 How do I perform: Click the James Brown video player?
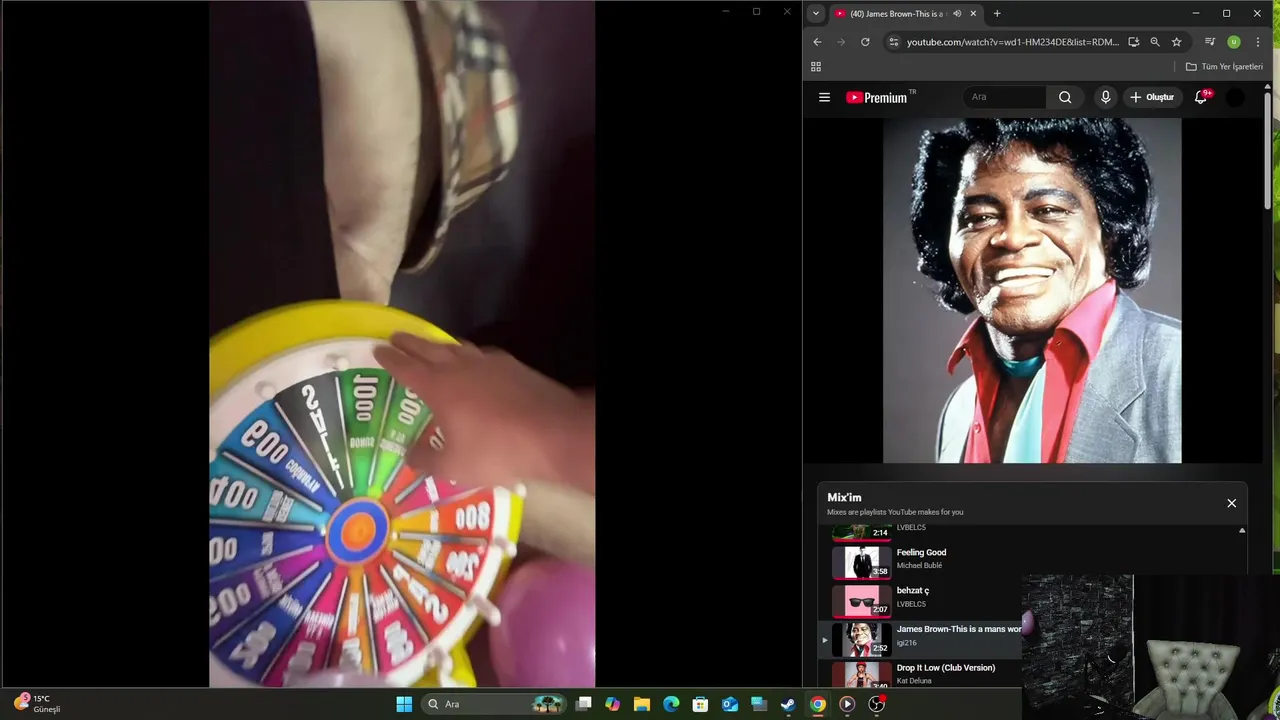[x=1032, y=291]
